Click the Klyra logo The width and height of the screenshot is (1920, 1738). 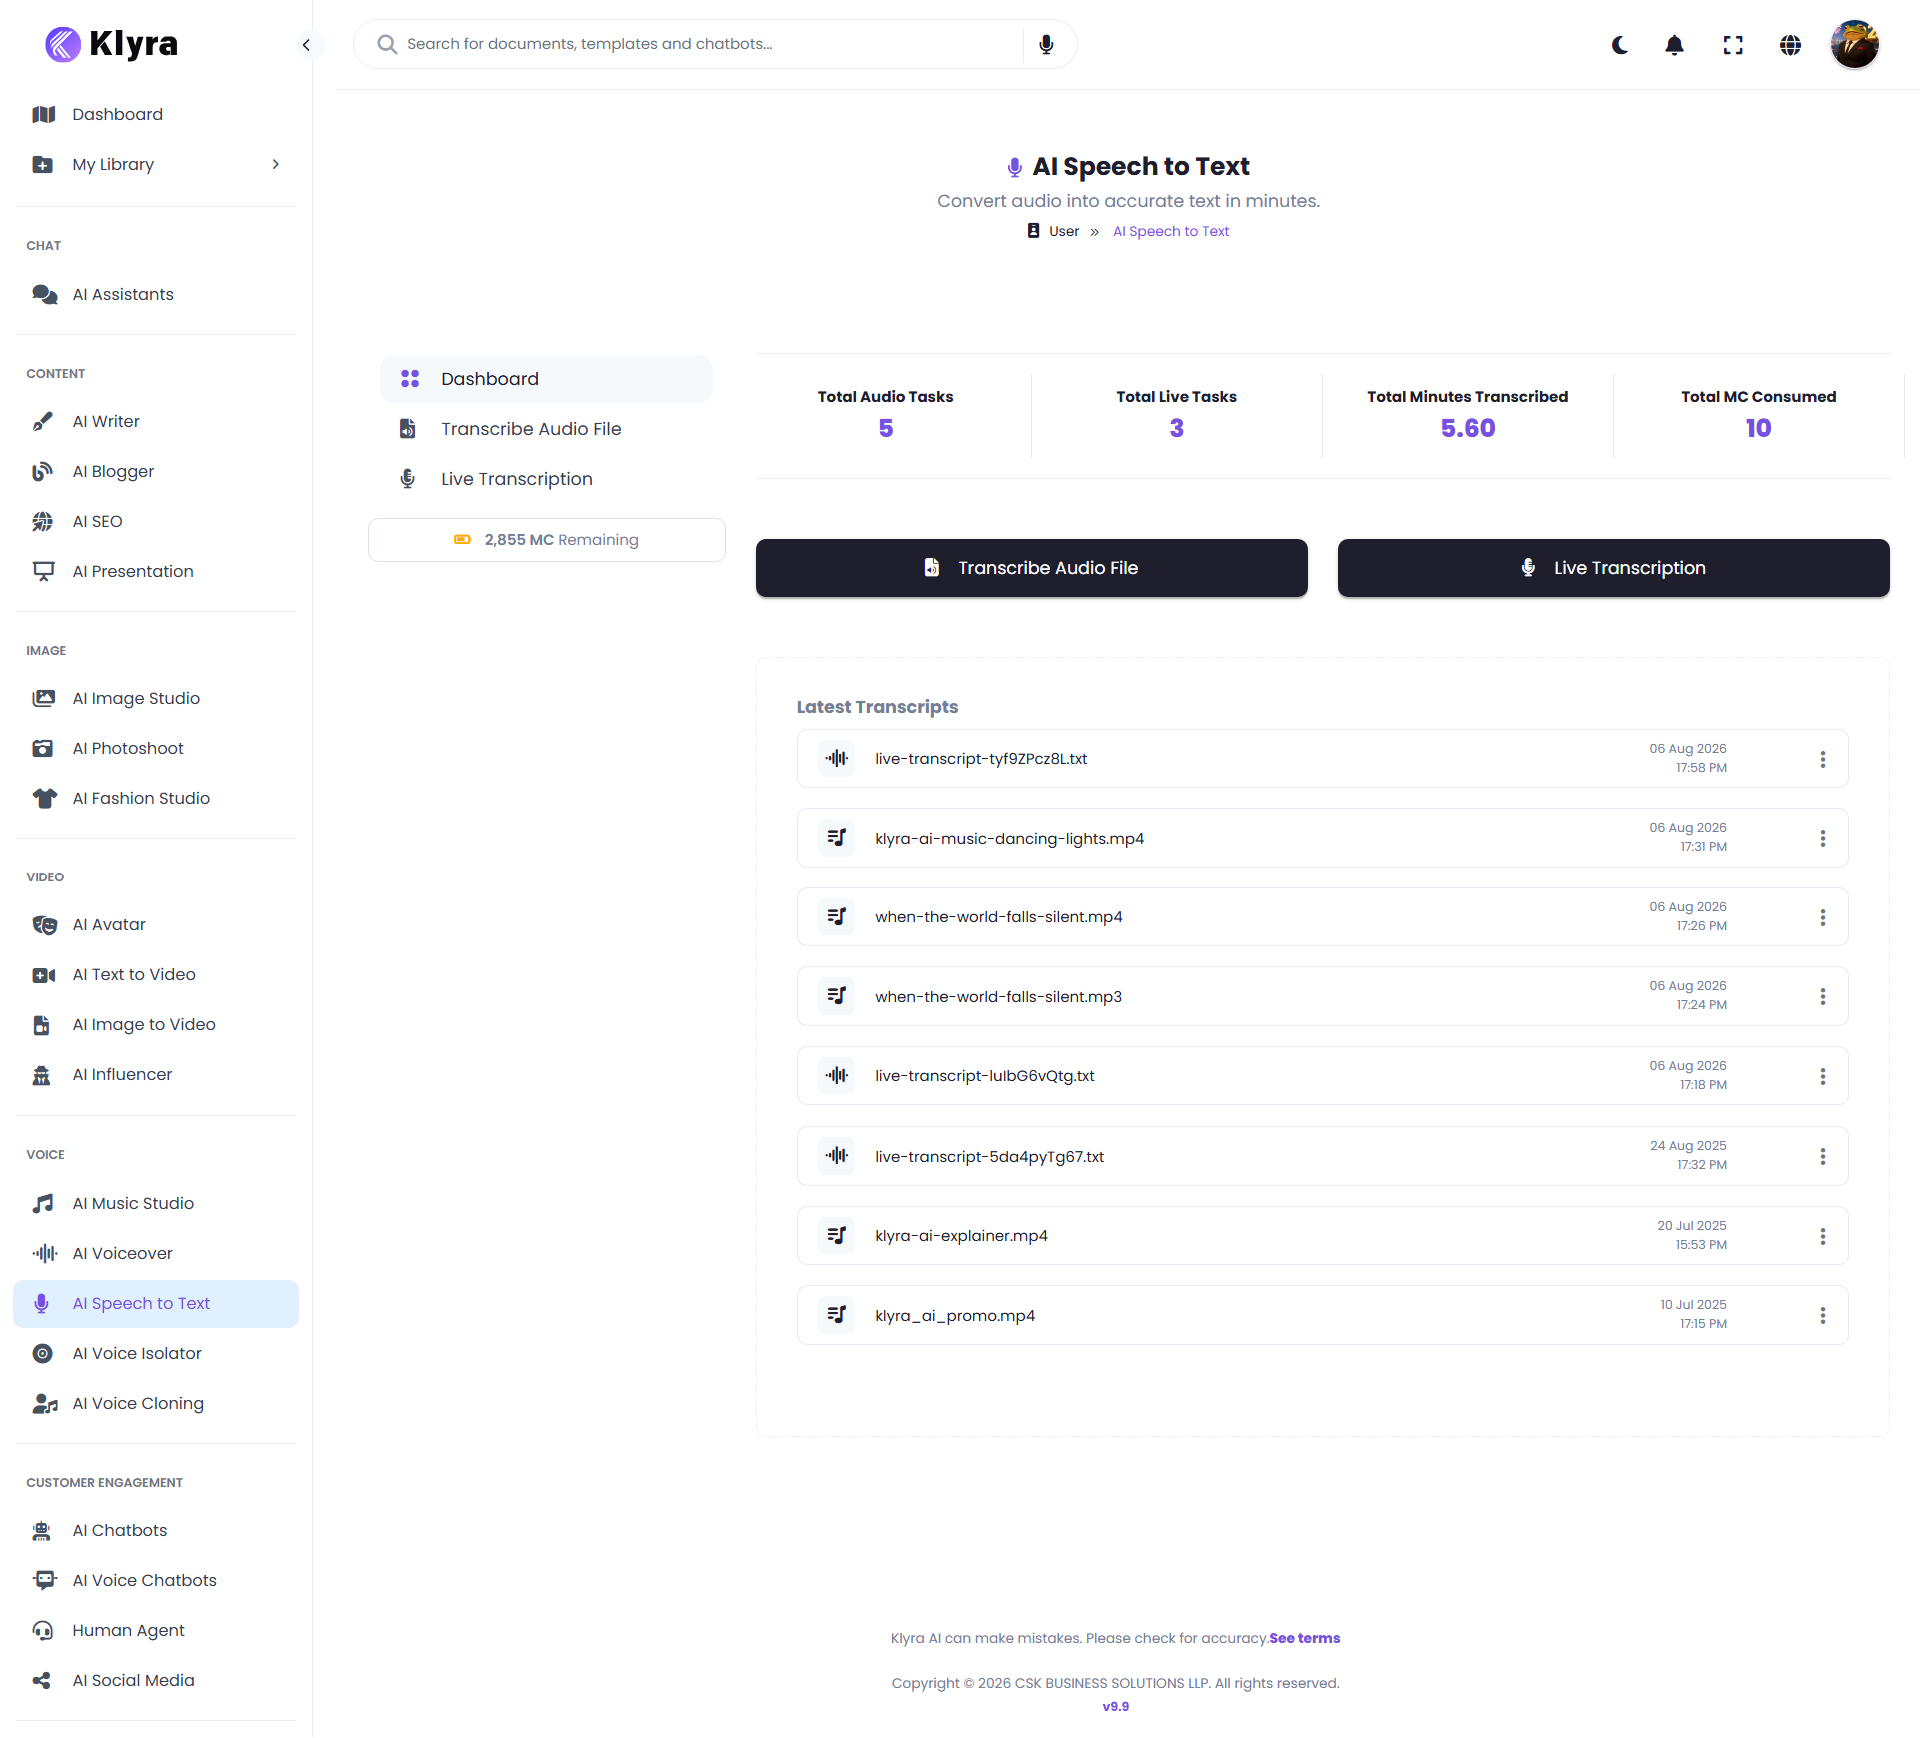click(112, 44)
